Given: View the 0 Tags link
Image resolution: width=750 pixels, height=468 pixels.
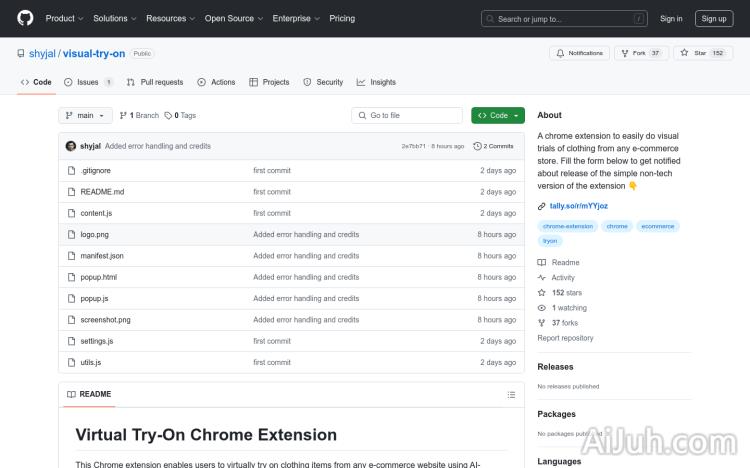Looking at the screenshot, I should click(180, 115).
